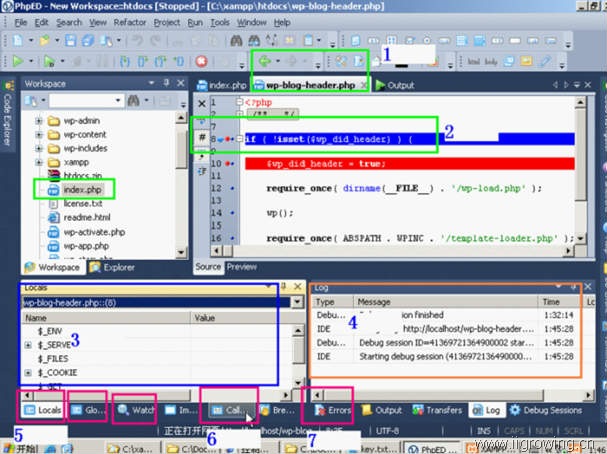This screenshot has width=607, height=454.
Task: Click the Step Over braces icon
Action: [142, 61]
